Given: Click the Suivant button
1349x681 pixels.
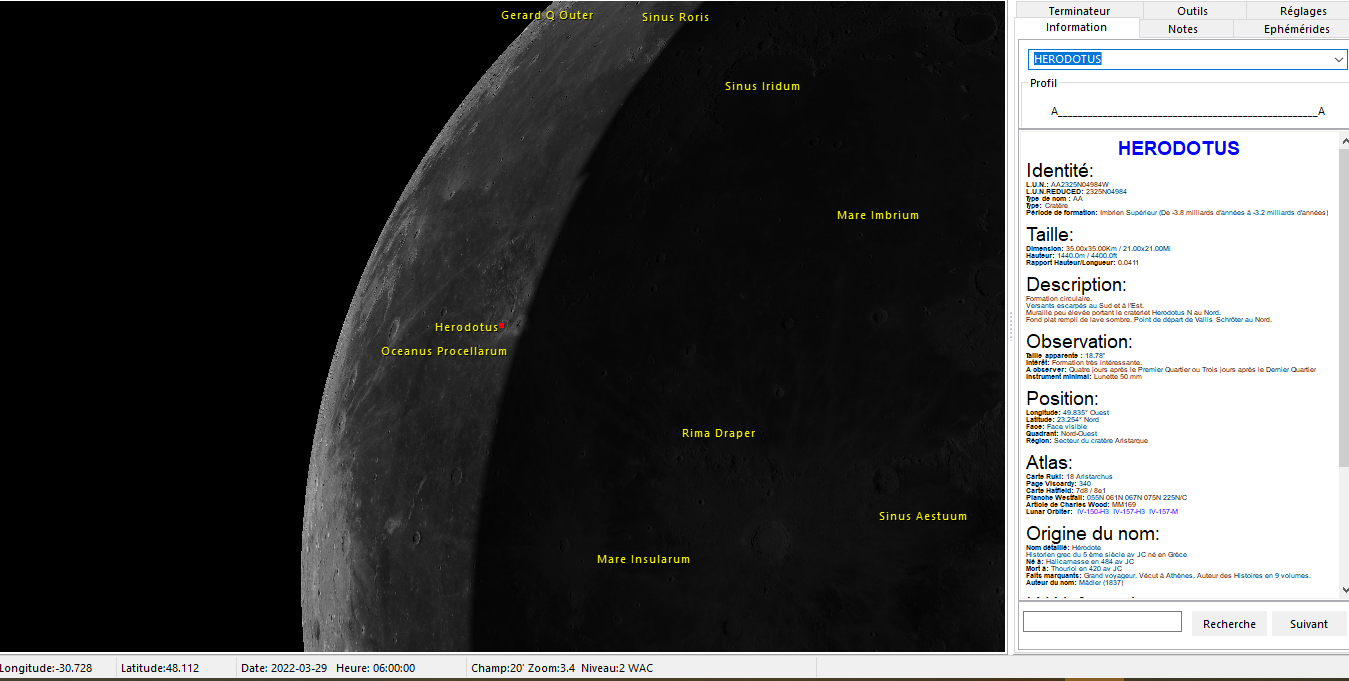Looking at the screenshot, I should point(1309,624).
